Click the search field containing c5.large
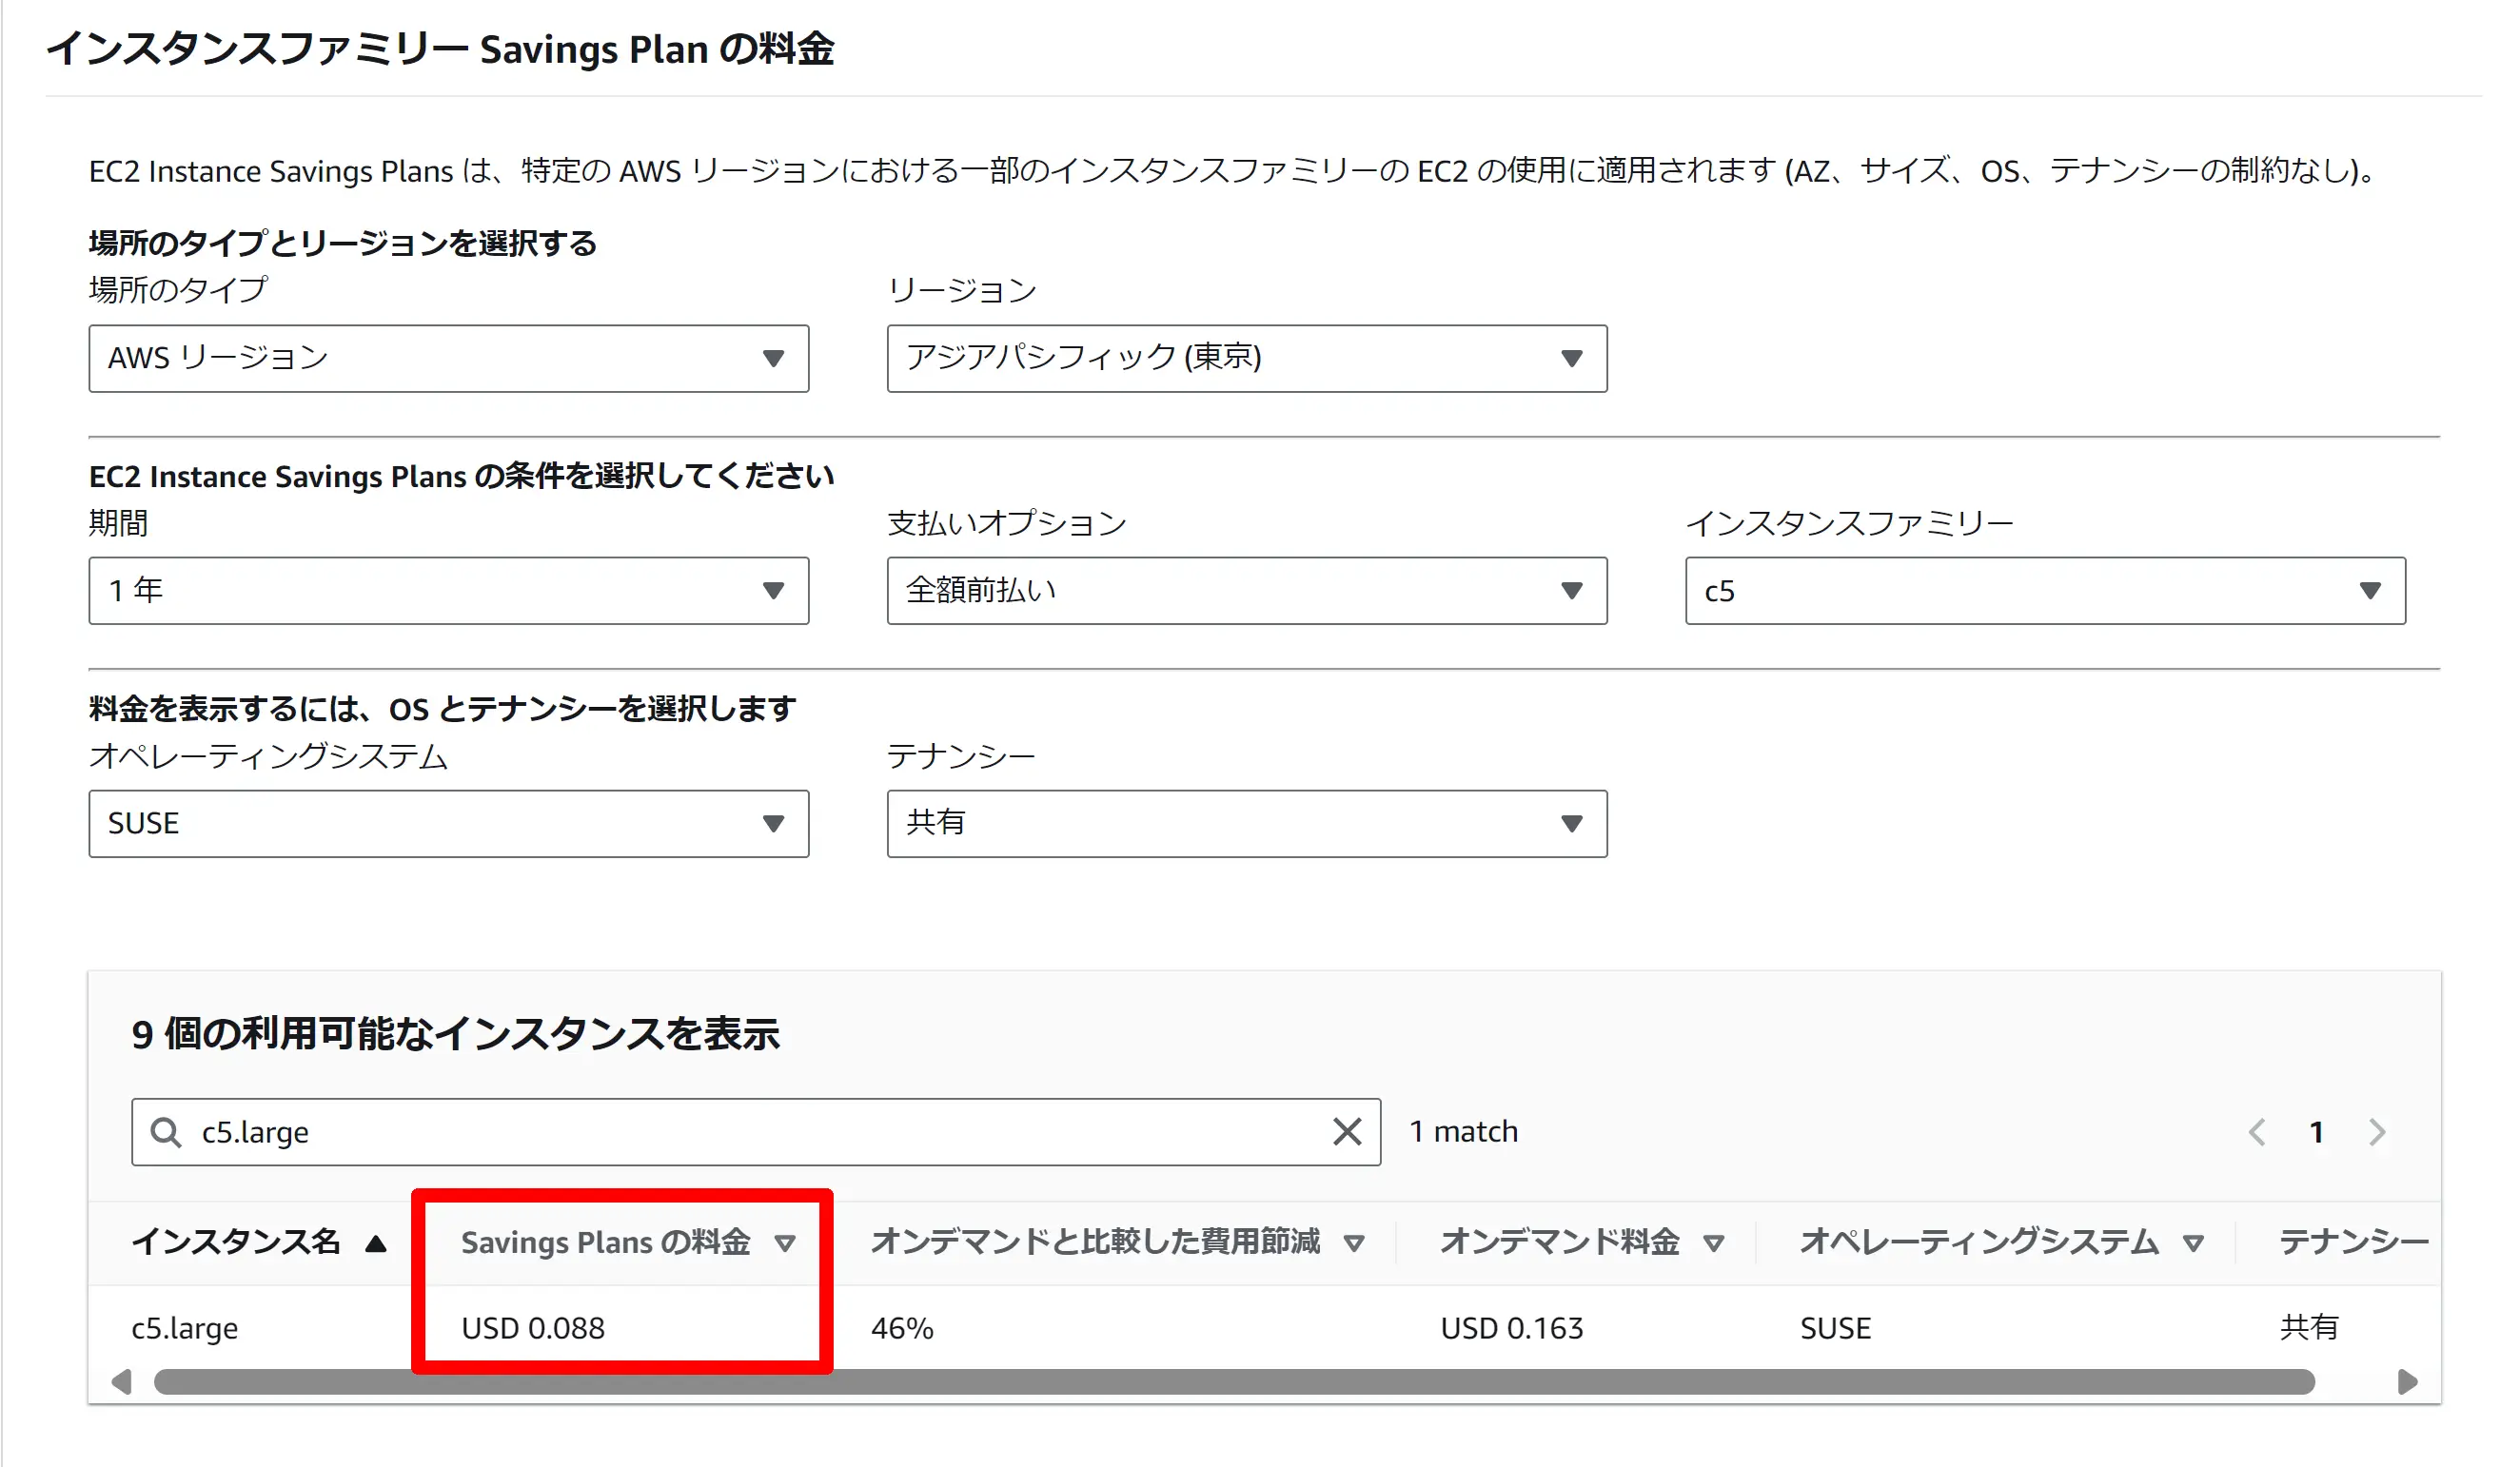The height and width of the screenshot is (1467, 2520). pos(756,1132)
